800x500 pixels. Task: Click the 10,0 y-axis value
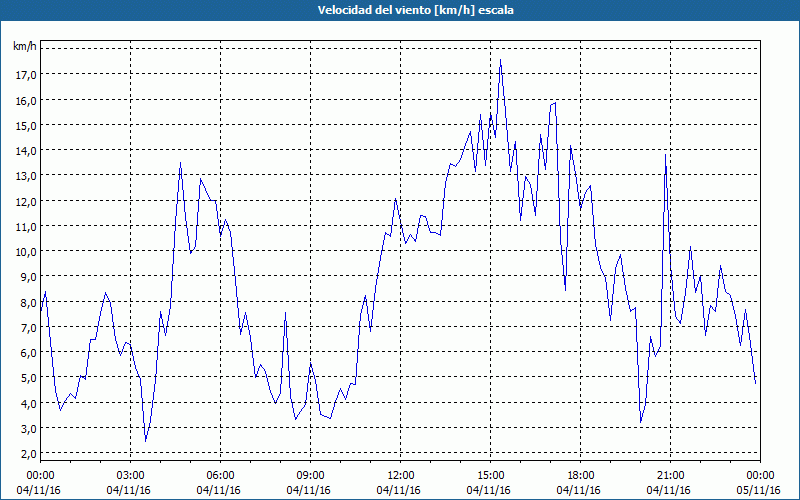[x=26, y=252]
